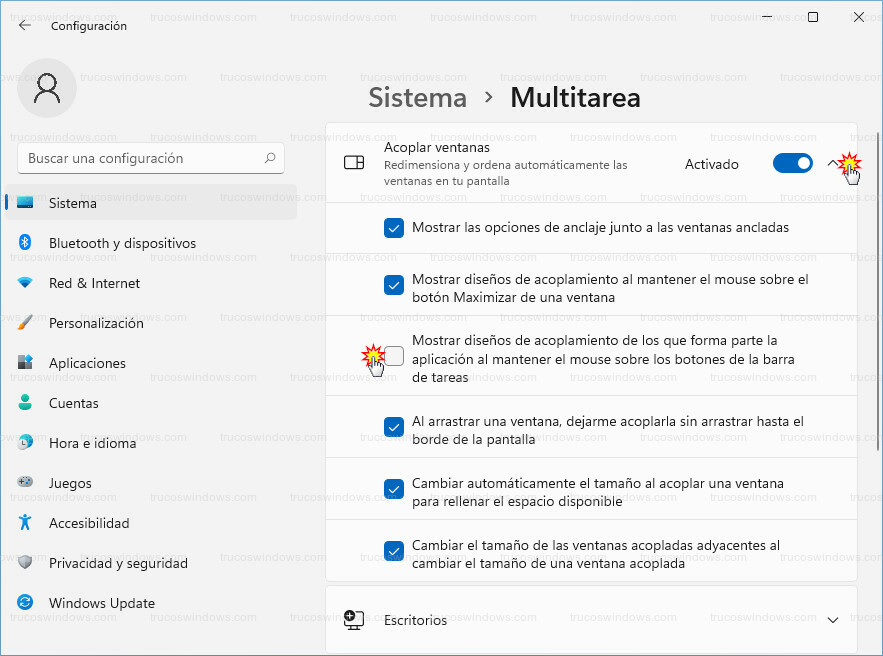Open Aplicaciones settings category
The height and width of the screenshot is (656, 883).
point(87,363)
